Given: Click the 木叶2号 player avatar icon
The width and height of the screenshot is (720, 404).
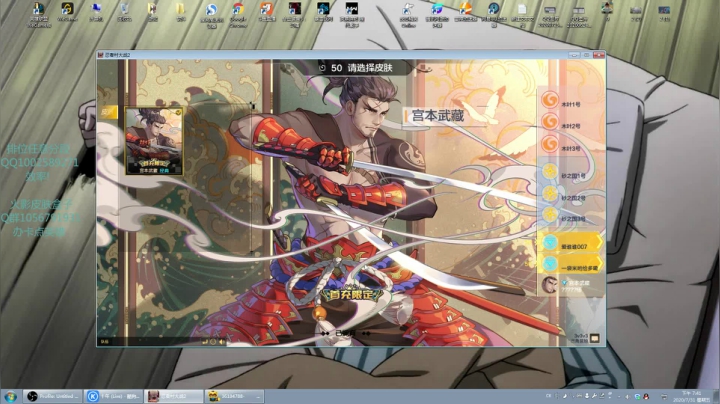Looking at the screenshot, I should [549, 122].
